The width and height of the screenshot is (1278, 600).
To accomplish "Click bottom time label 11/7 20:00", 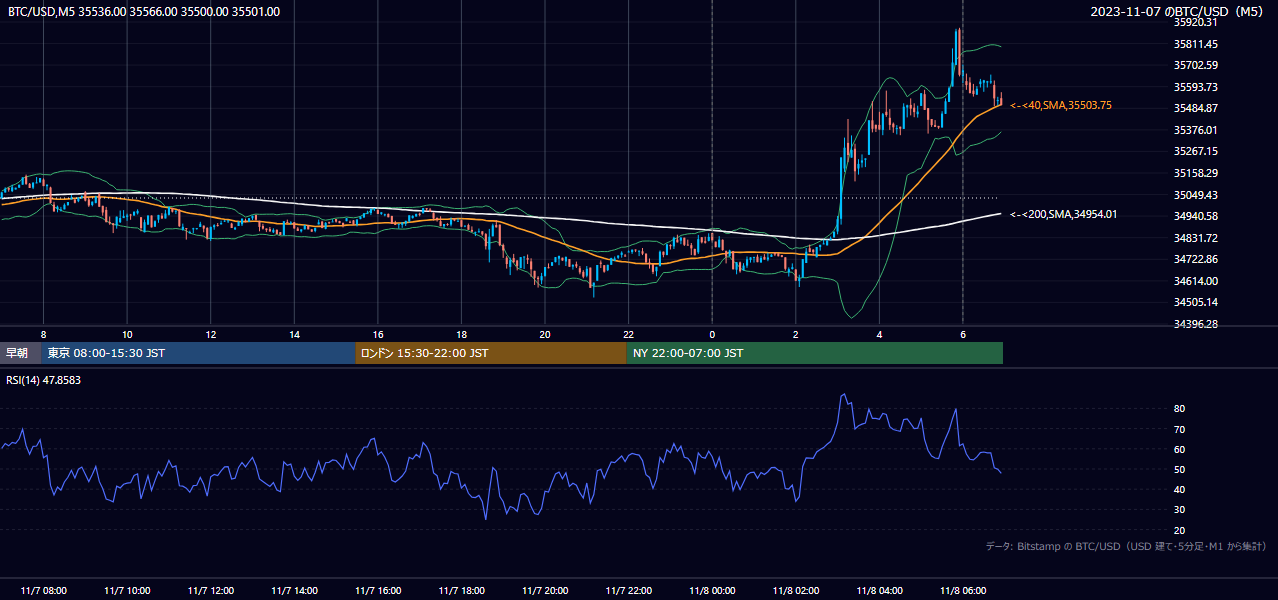I will [x=544, y=591].
